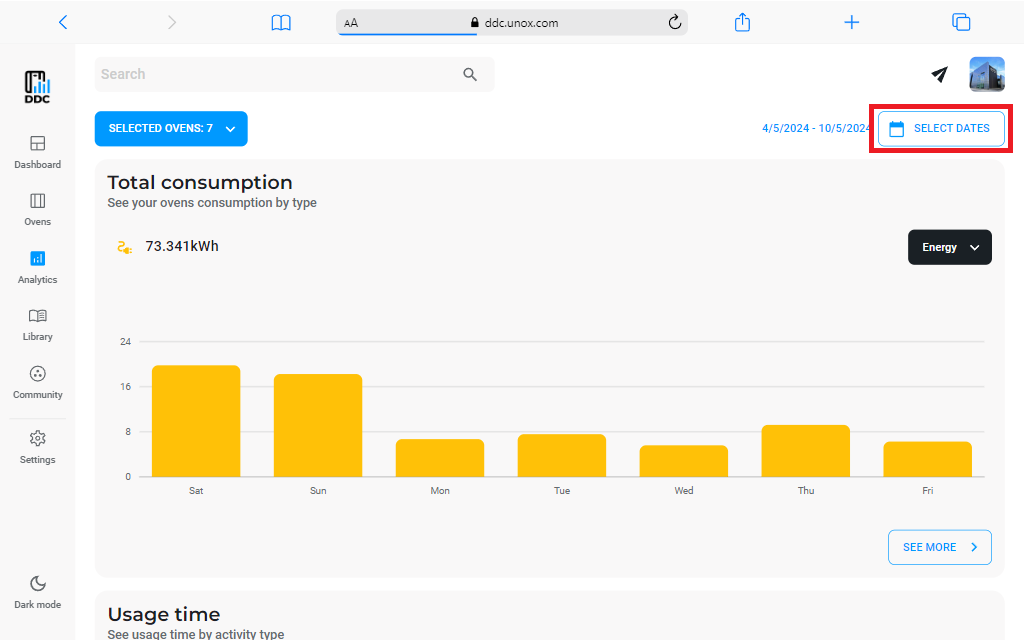The height and width of the screenshot is (640, 1024).
Task: Open the Energy type dropdown
Action: click(x=949, y=247)
